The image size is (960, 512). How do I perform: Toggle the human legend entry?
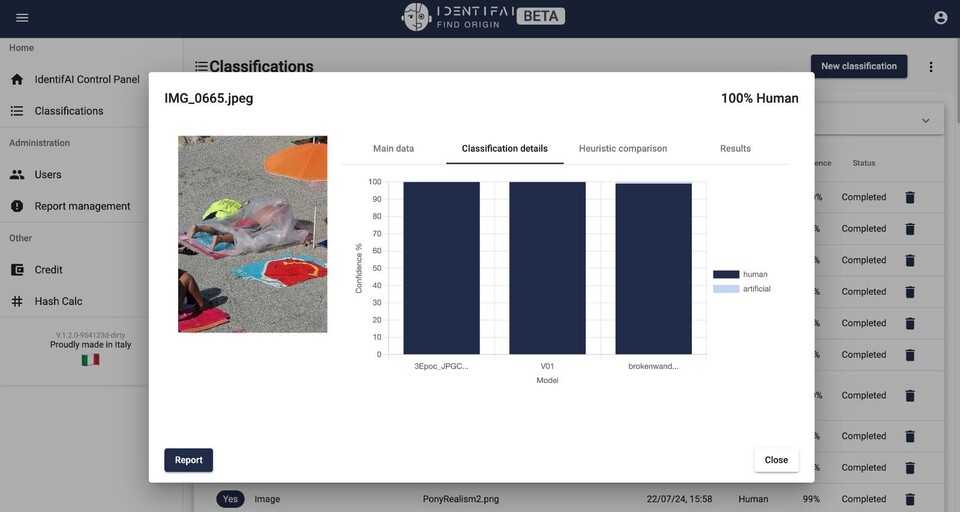740,274
